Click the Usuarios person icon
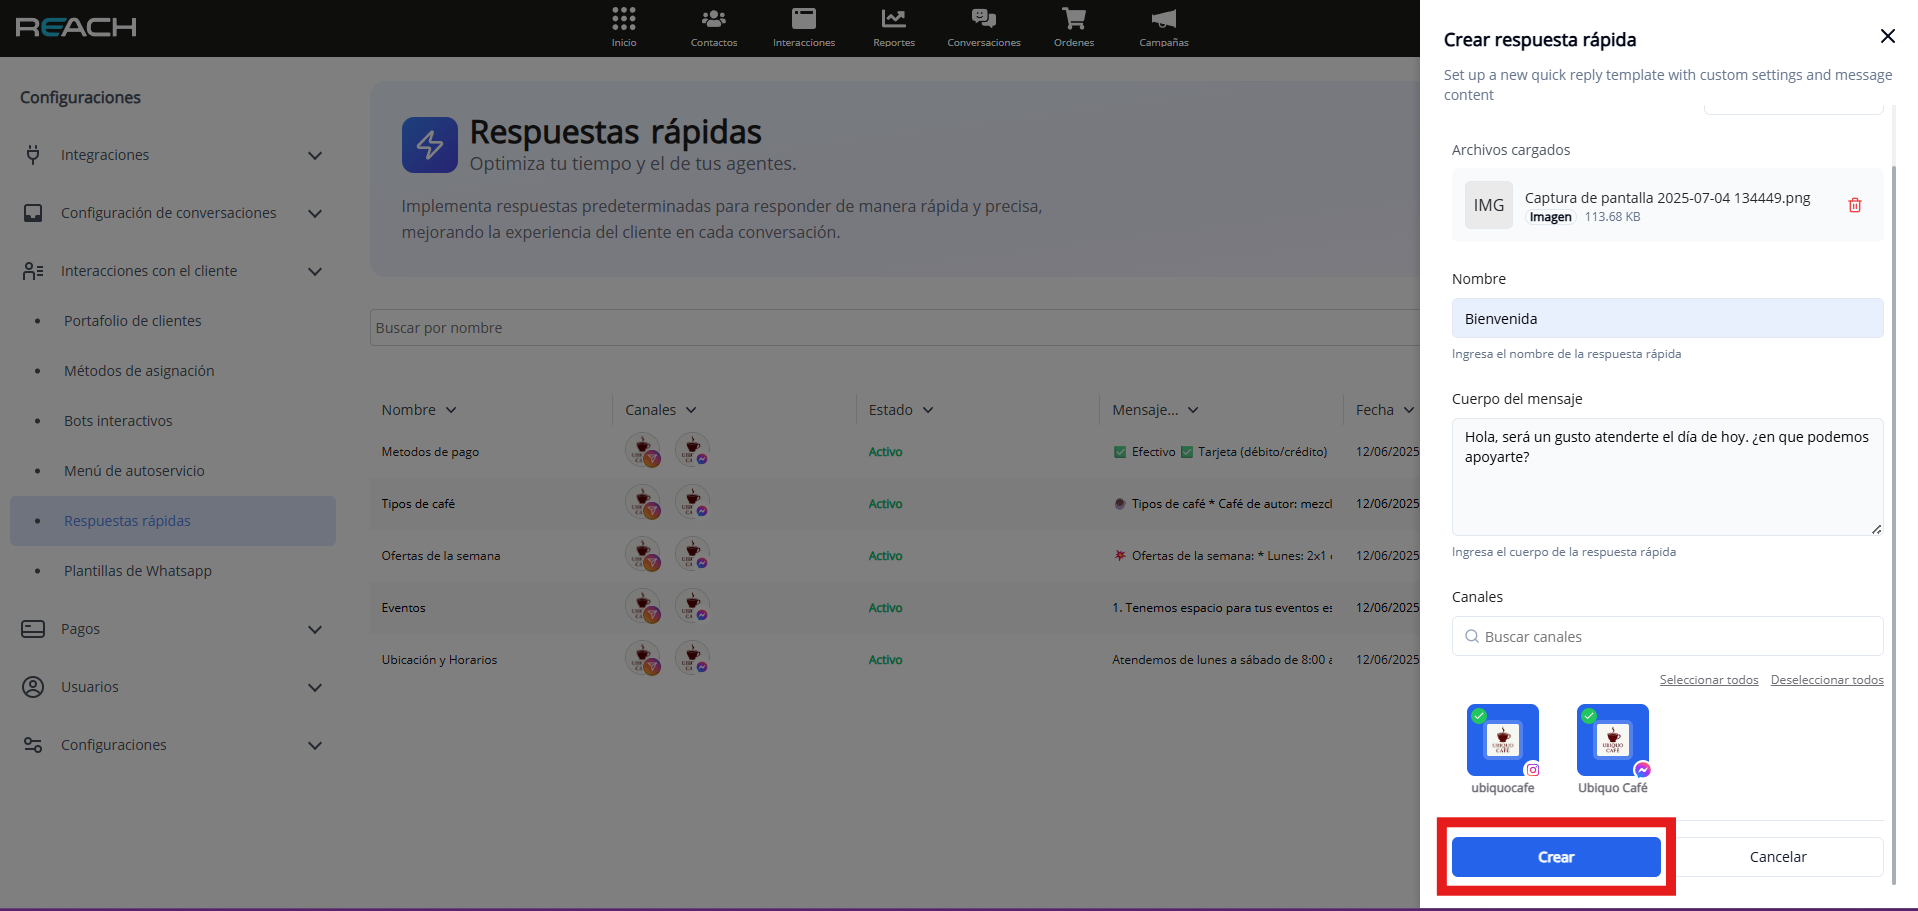Viewport: 1918px width, 911px height. click(x=33, y=687)
